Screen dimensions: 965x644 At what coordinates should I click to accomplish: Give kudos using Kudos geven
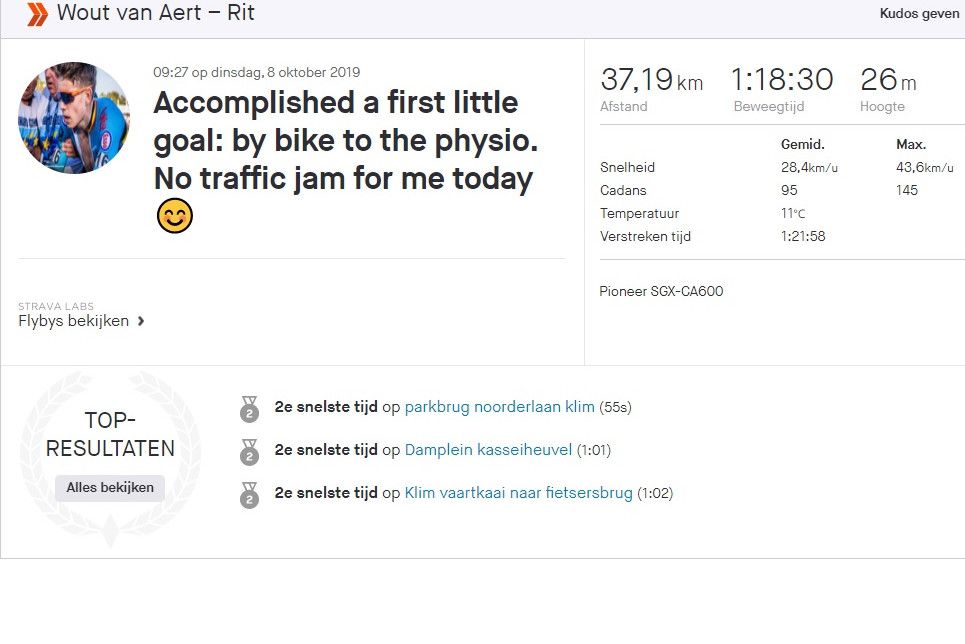click(x=917, y=14)
